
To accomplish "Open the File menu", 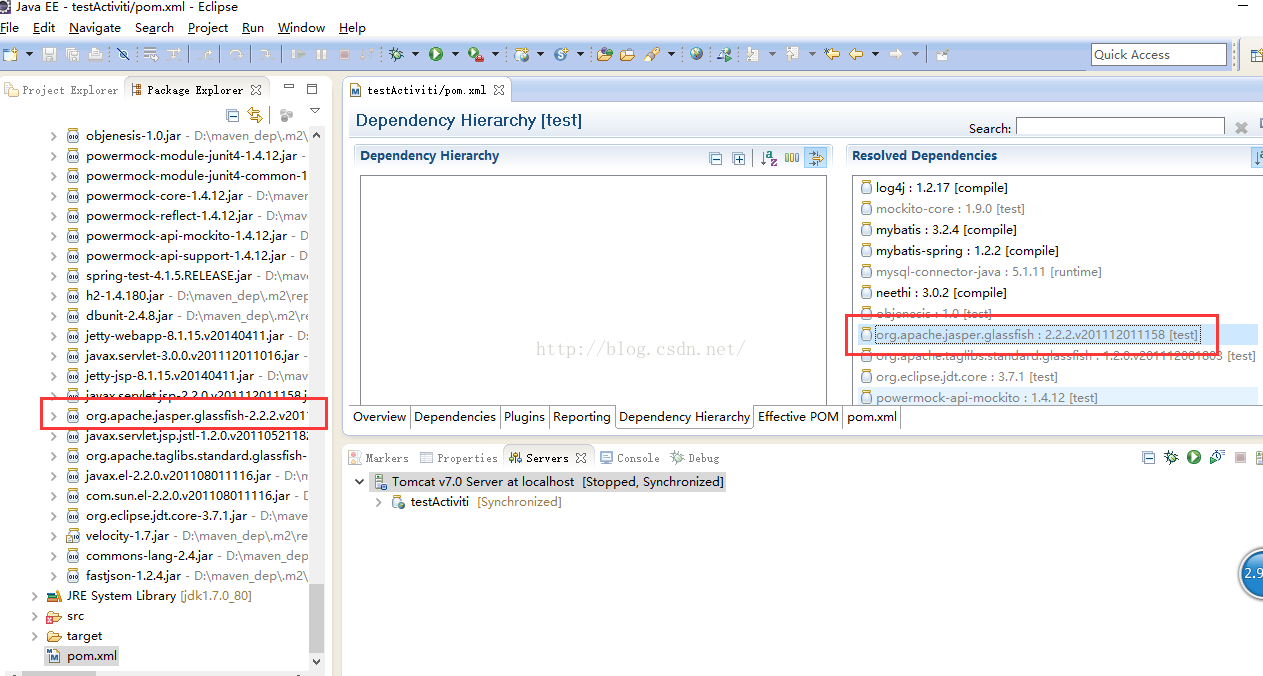I will (x=10, y=28).
